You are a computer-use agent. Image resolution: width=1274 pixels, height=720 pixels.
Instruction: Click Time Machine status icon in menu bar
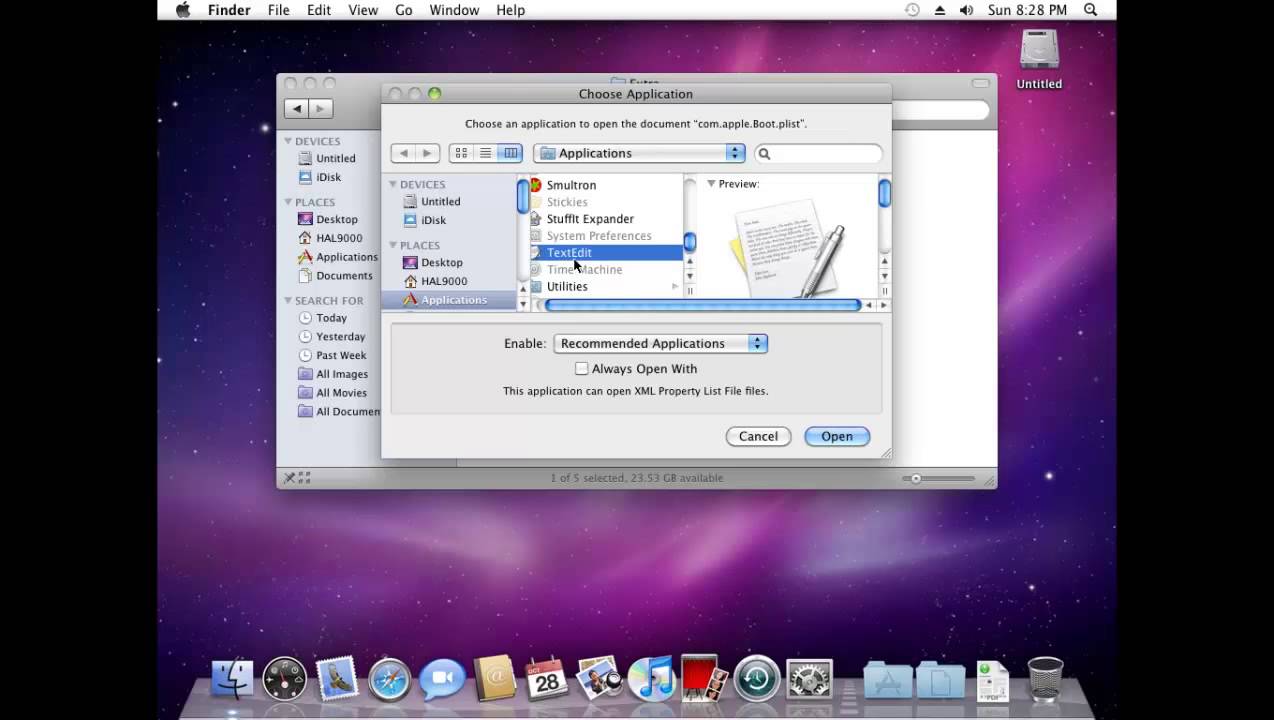coord(912,10)
